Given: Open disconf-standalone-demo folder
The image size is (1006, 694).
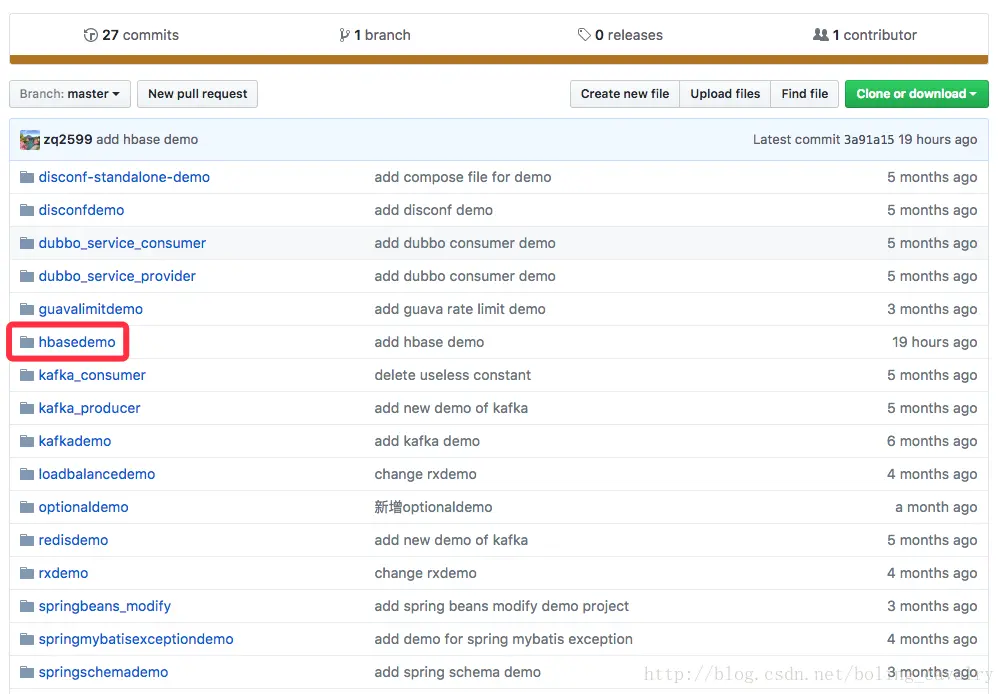Looking at the screenshot, I should point(124,177).
